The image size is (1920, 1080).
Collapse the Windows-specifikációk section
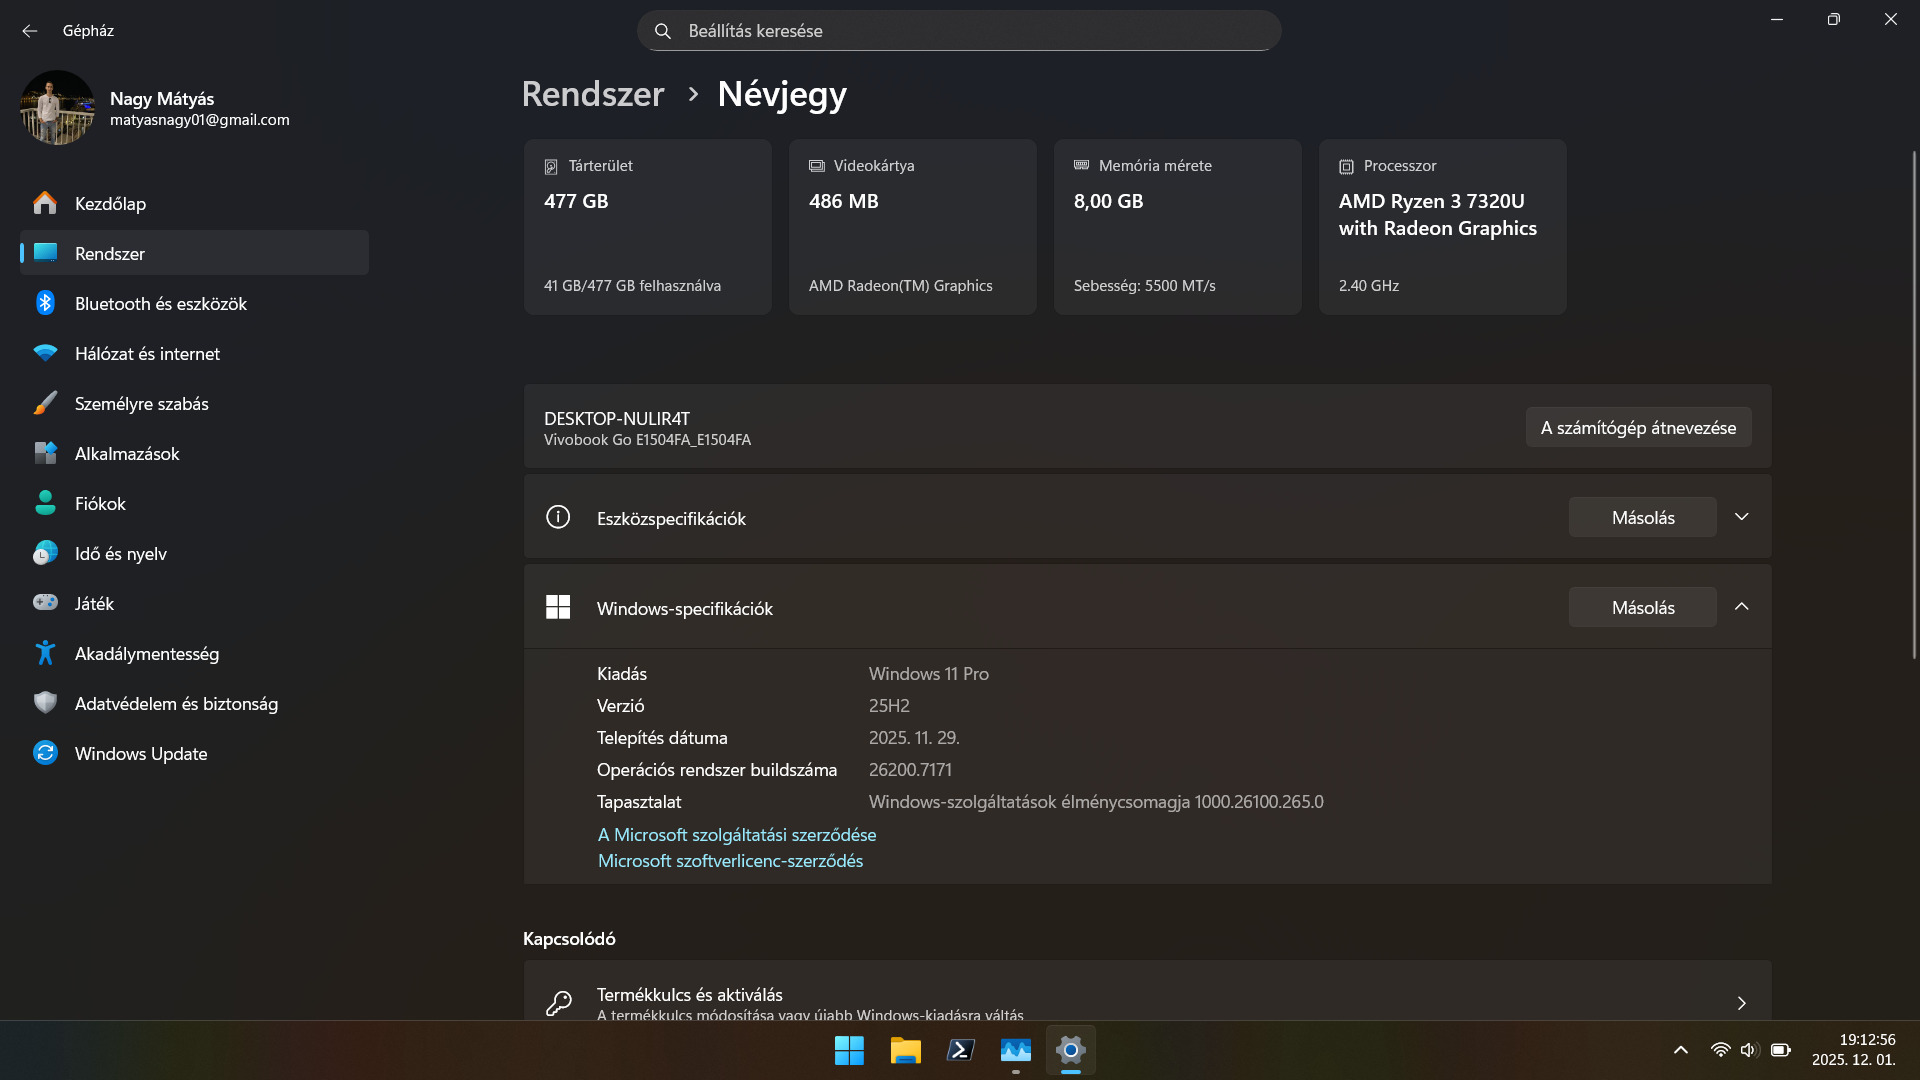[x=1741, y=607]
